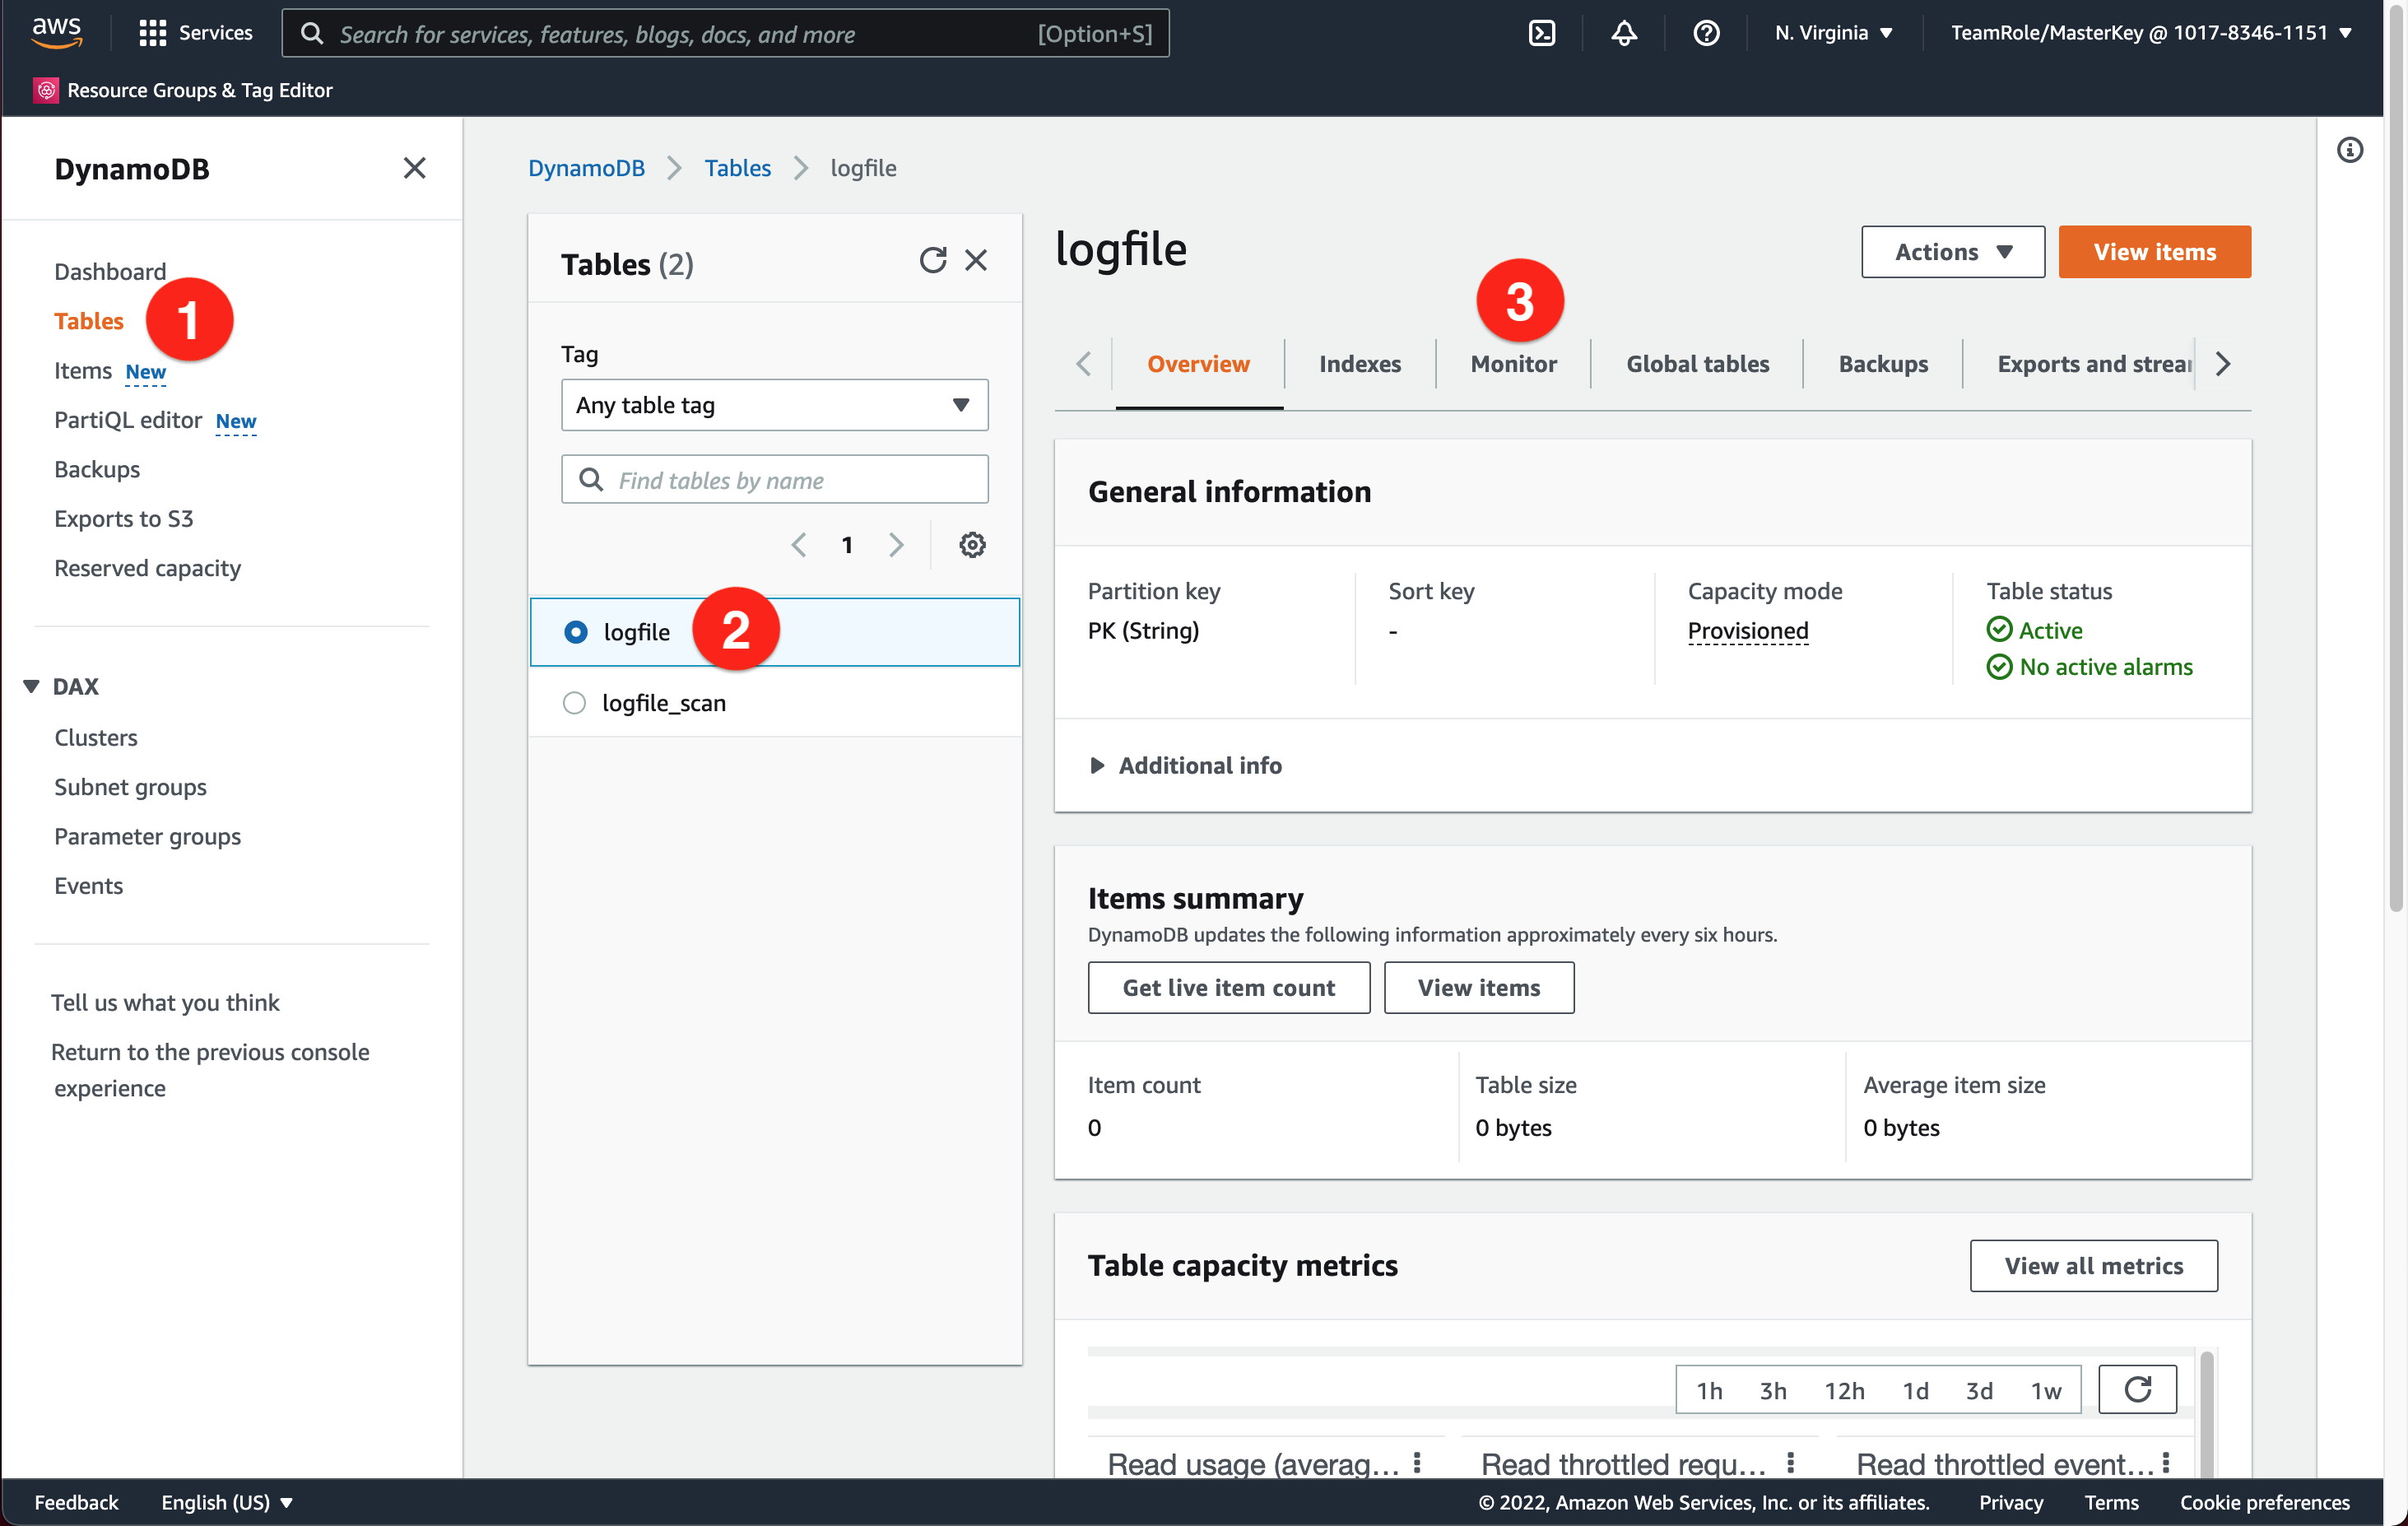
Task: Switch to the Backups tab
Action: (x=1883, y=364)
